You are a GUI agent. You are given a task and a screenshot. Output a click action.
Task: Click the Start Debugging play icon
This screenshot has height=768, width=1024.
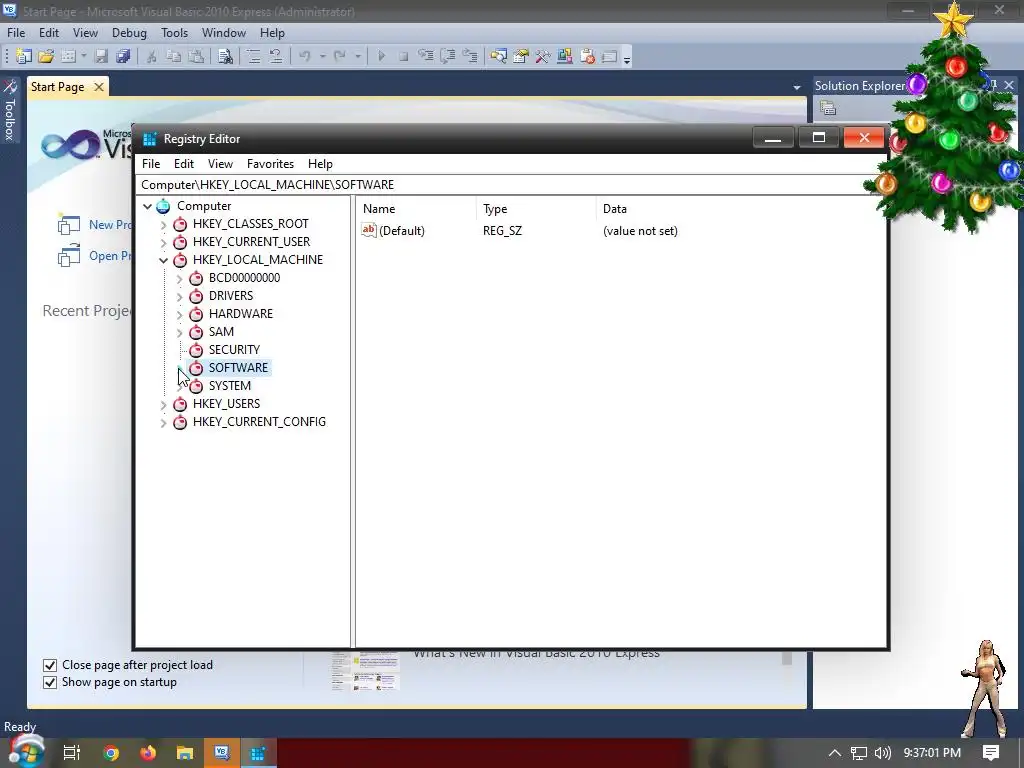[x=381, y=57]
